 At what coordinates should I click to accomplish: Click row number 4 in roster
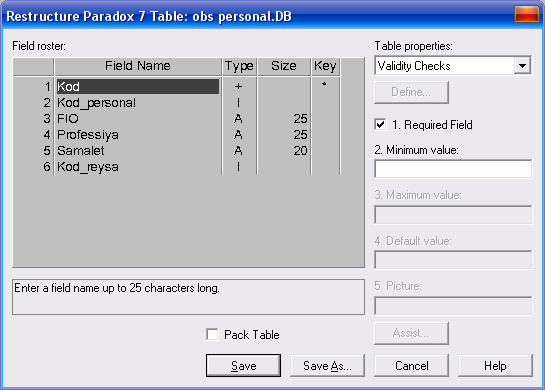click(47, 135)
